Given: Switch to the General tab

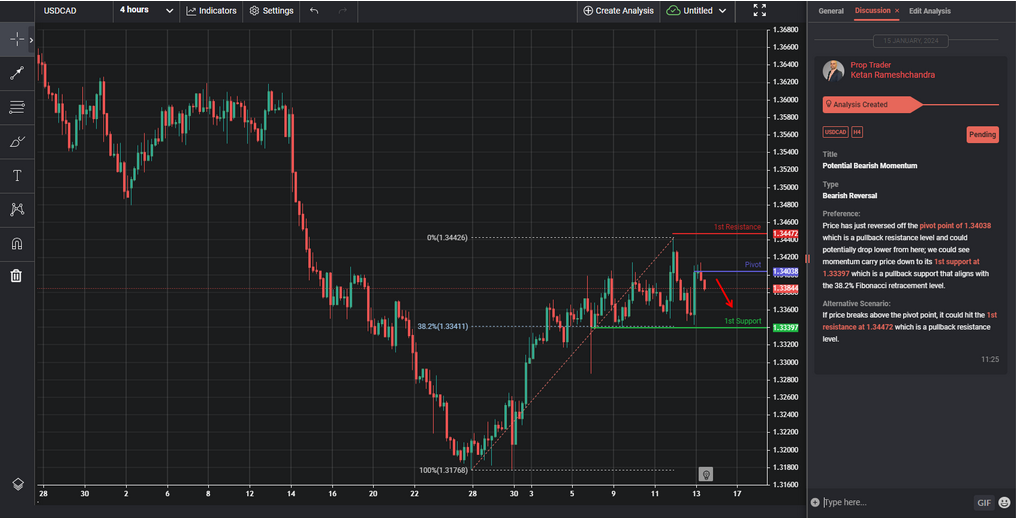Looking at the screenshot, I should click(831, 11).
